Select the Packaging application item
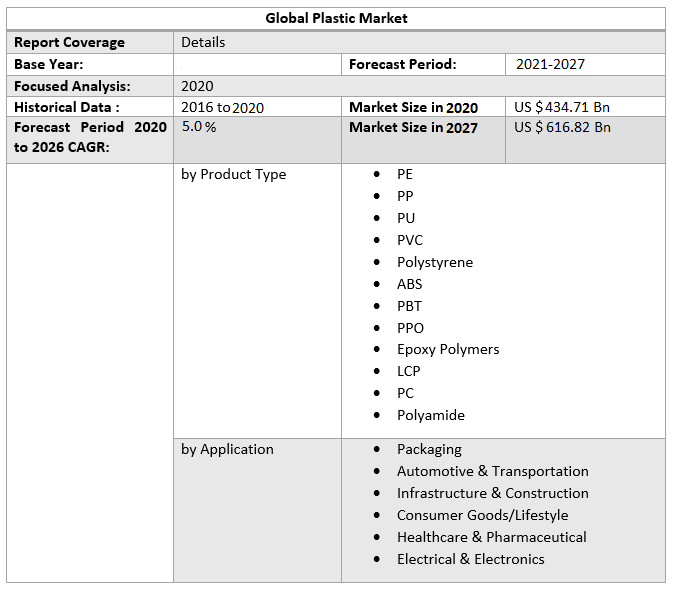The width and height of the screenshot is (673, 590). coord(429,449)
